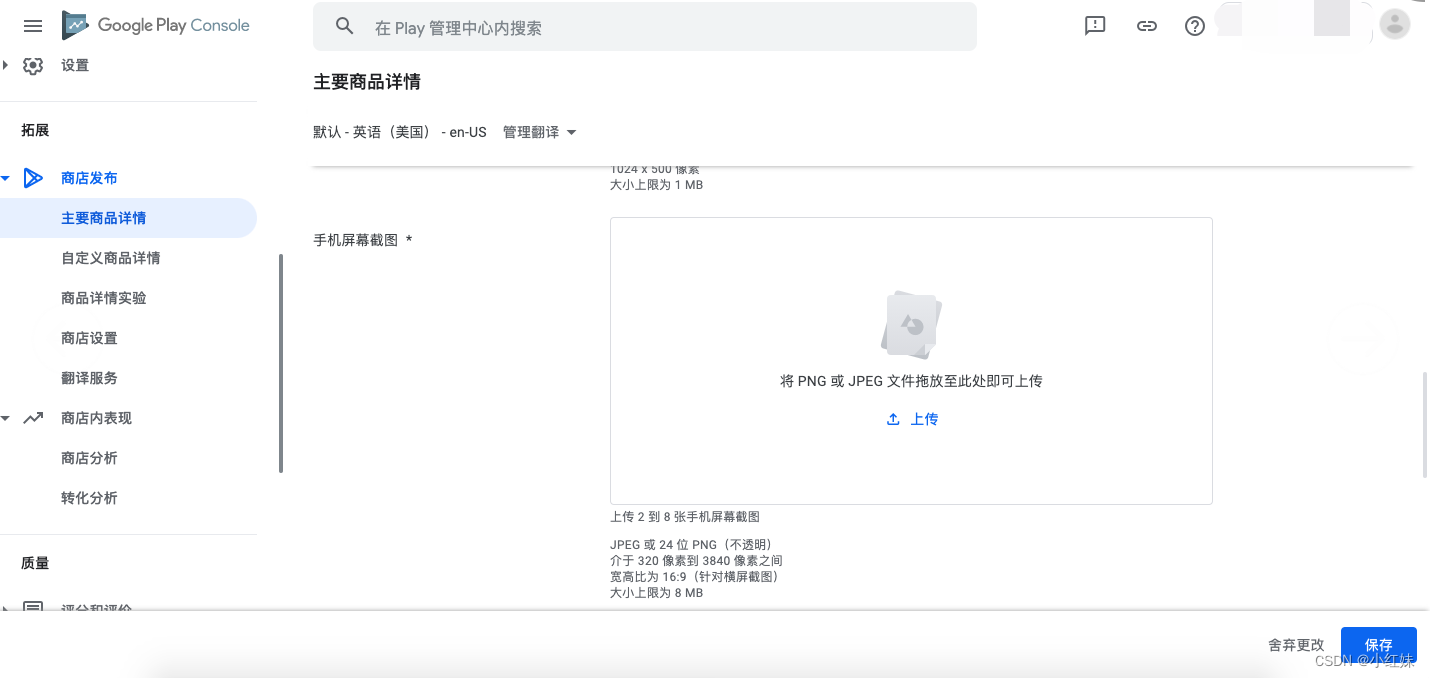Click the search magnifier icon
1430x678 pixels.
[x=344, y=26]
